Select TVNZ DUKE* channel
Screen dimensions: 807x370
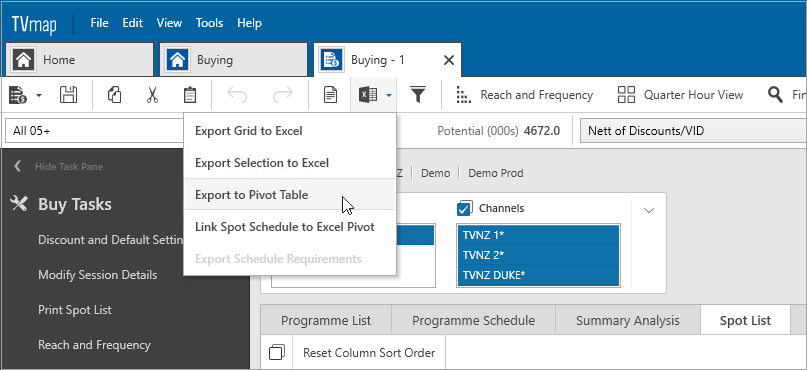538,275
